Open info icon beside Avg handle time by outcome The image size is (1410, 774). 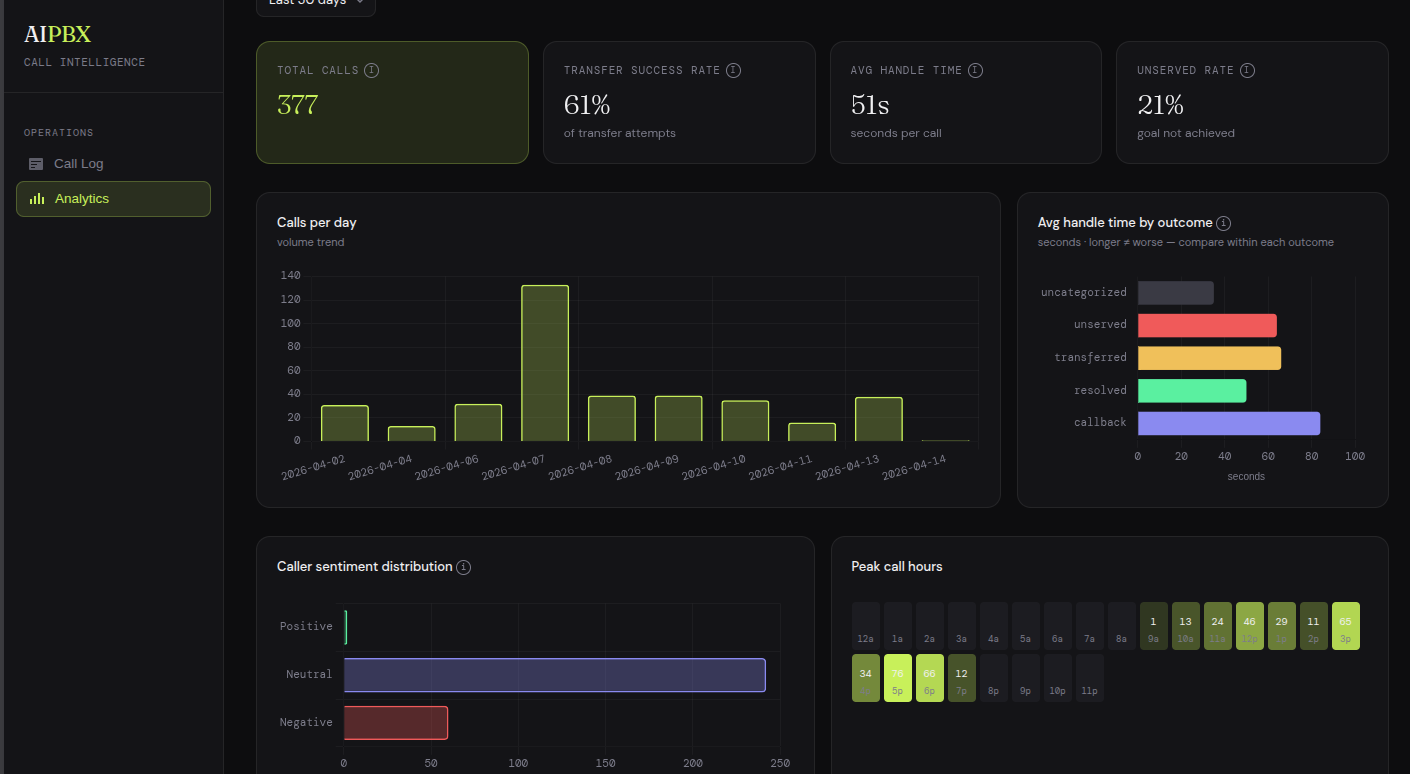tap(1223, 223)
